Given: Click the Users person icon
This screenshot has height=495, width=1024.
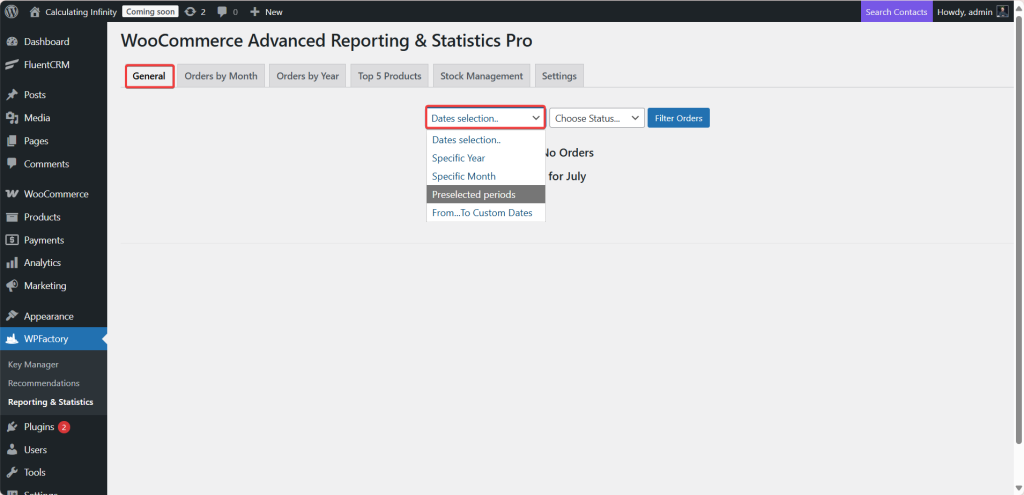Looking at the screenshot, I should [12, 450].
